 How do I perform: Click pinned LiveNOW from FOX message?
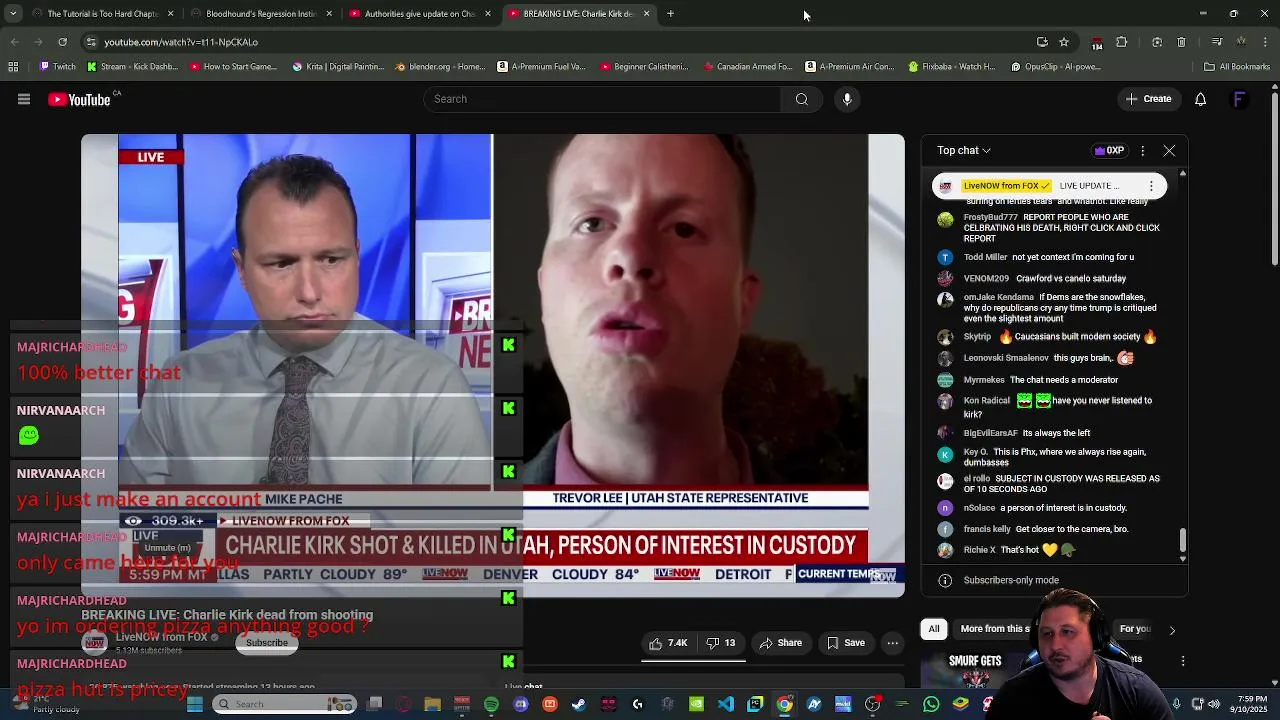pyautogui.click(x=1049, y=186)
